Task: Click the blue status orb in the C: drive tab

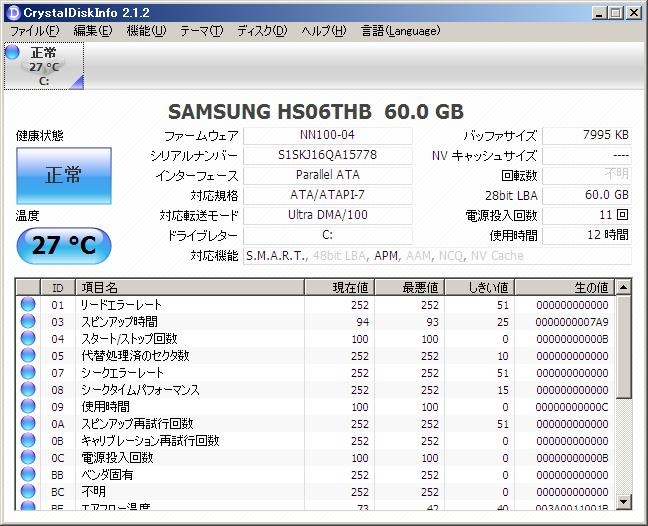Action: click(x=12, y=52)
